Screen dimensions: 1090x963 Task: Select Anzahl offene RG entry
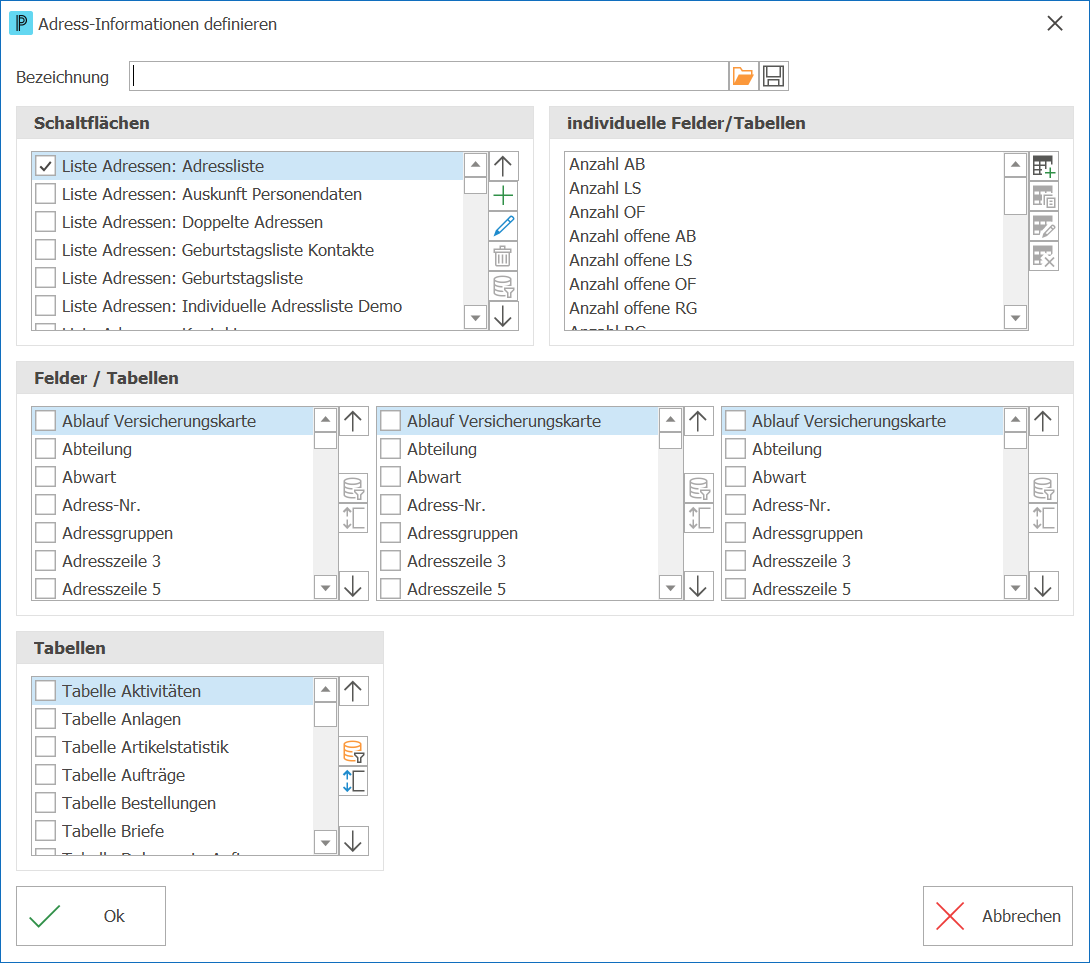coord(785,308)
